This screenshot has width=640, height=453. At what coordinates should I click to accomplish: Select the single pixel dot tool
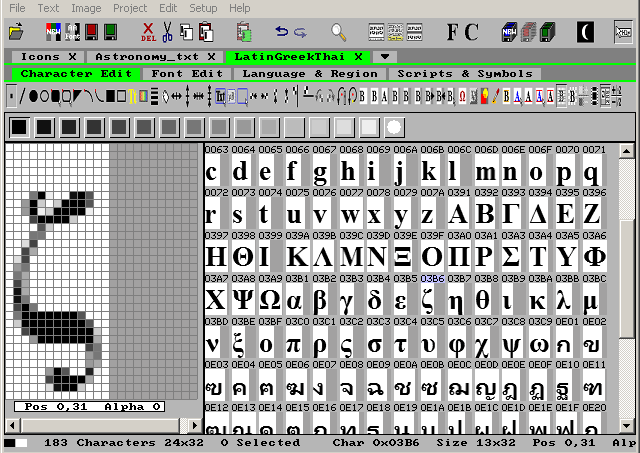pos(11,96)
